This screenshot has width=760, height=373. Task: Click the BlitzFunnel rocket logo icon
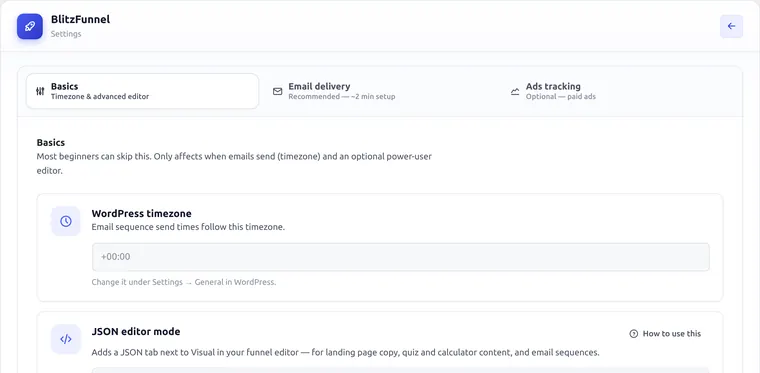point(30,26)
